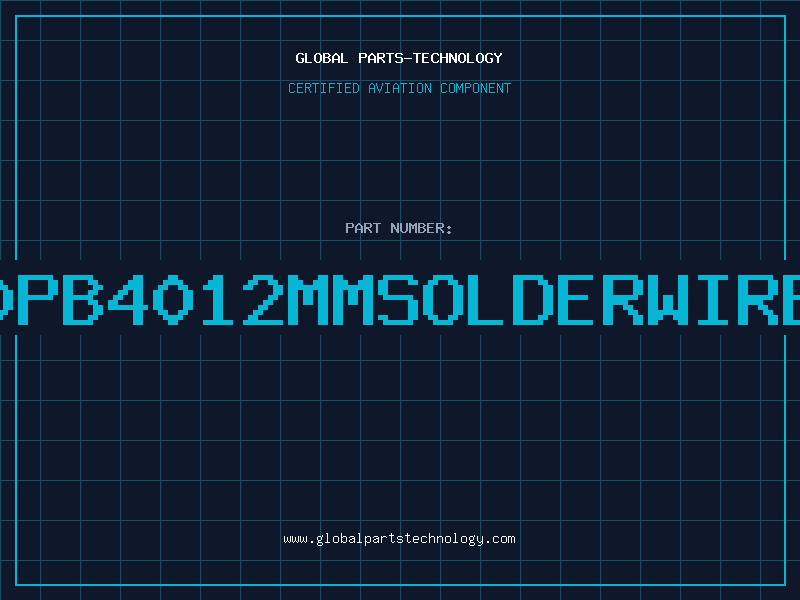
Task: Click the PART NUMBER: label
Action: (x=399, y=228)
